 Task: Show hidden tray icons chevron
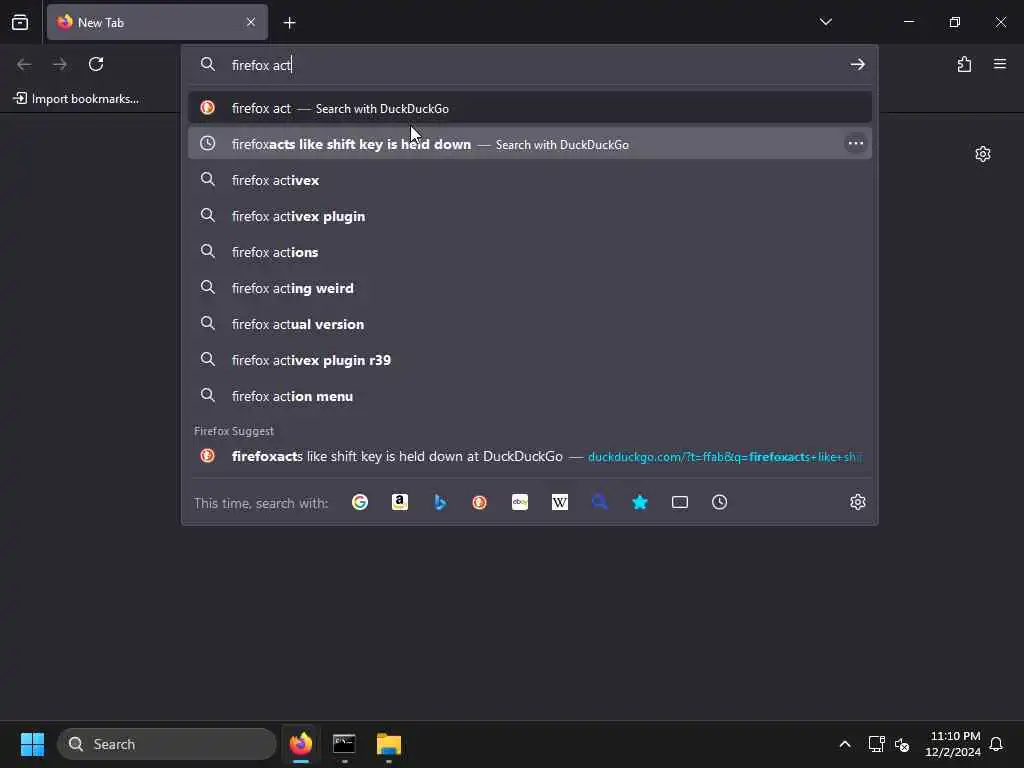coord(844,744)
